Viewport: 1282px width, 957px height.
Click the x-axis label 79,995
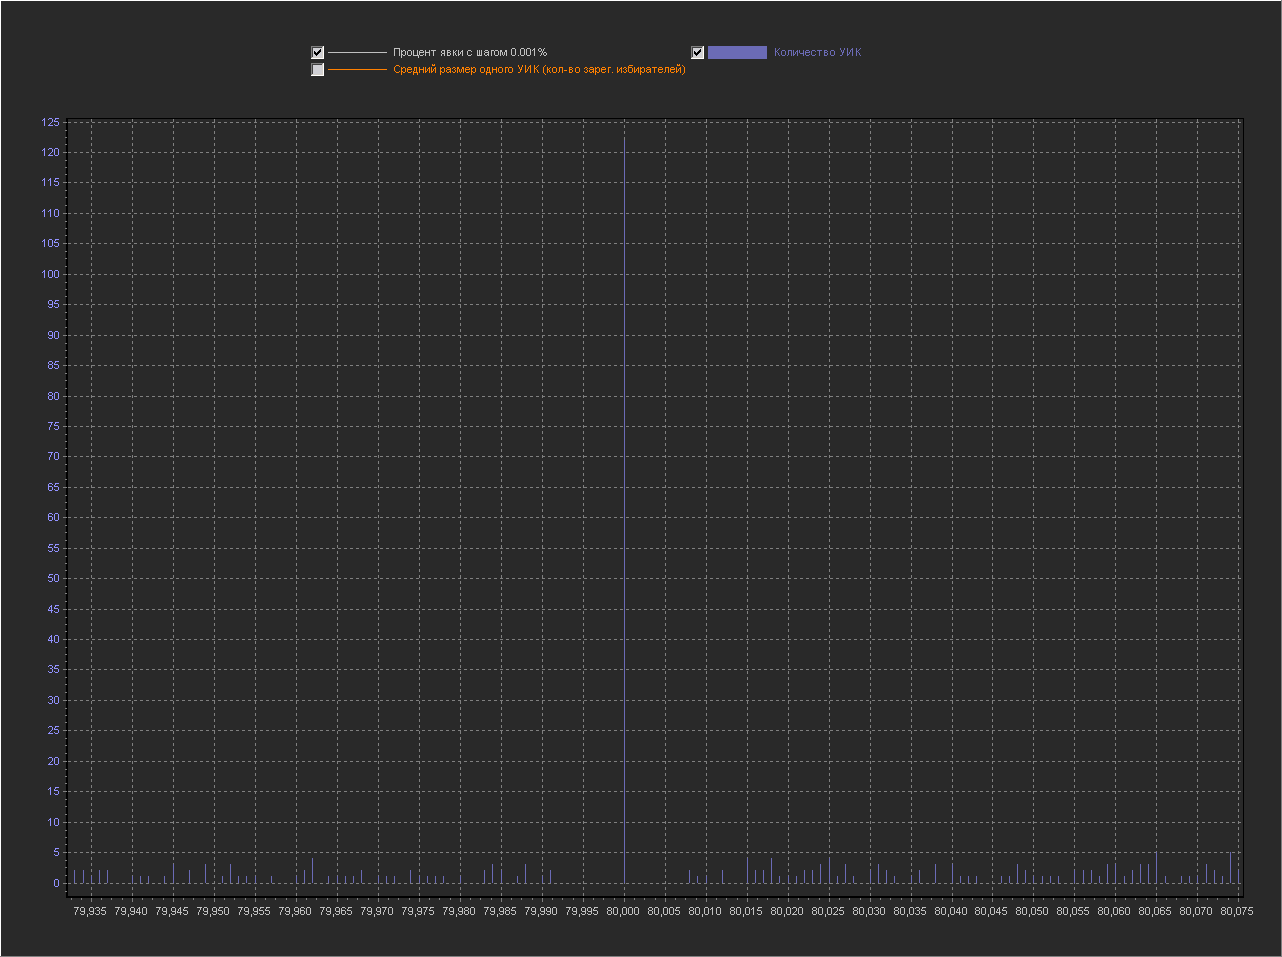pos(582,911)
